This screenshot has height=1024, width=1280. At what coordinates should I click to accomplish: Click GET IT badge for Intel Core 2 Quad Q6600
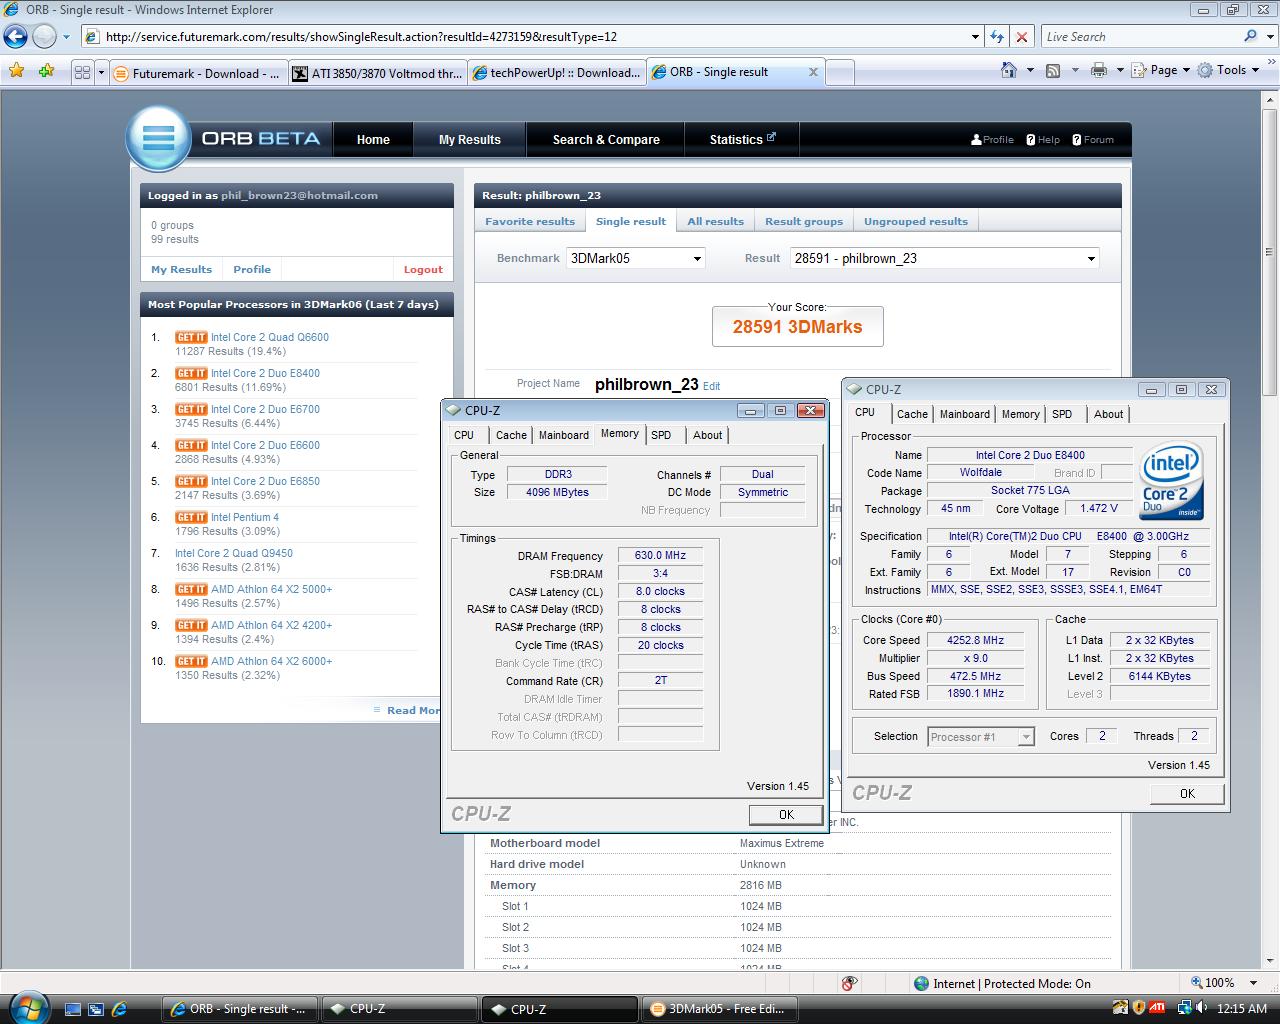(191, 337)
